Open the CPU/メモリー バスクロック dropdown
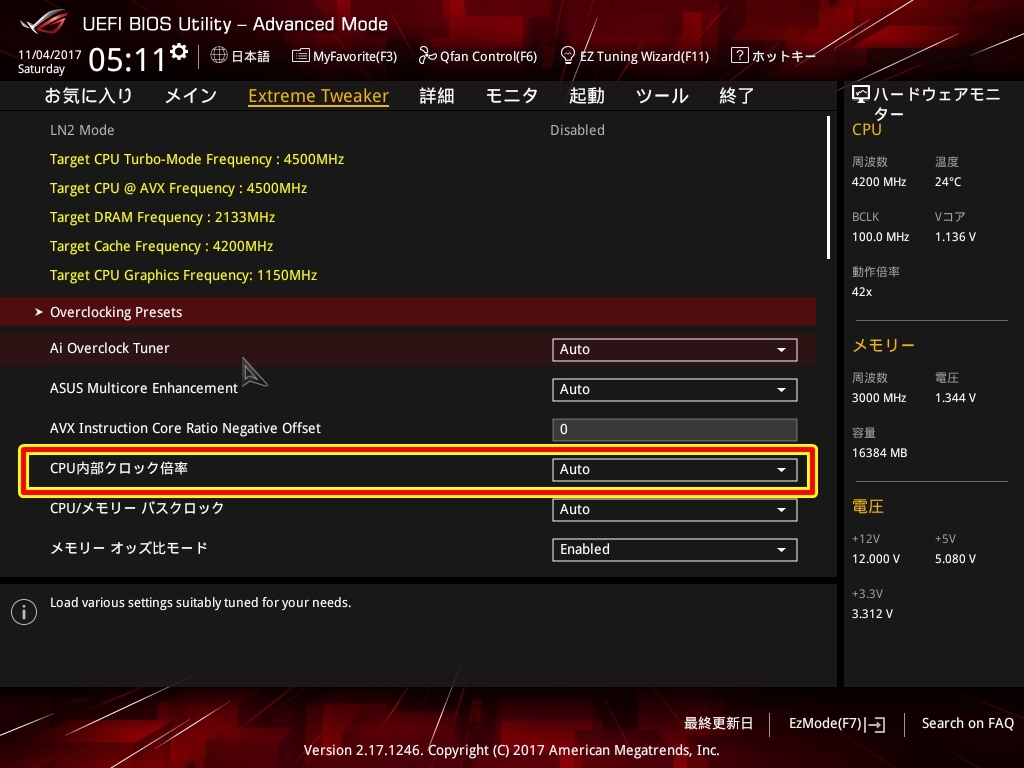The height and width of the screenshot is (768, 1024). (675, 509)
